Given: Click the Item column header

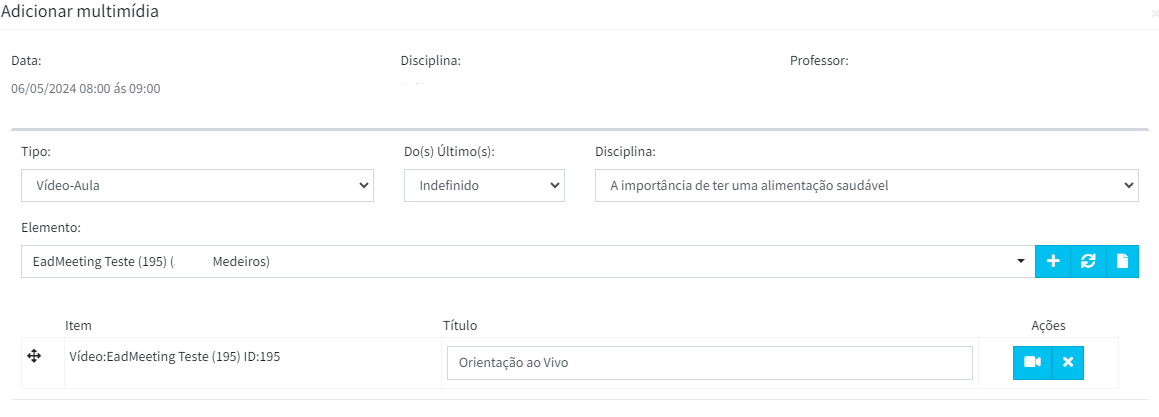Looking at the screenshot, I should point(78,325).
